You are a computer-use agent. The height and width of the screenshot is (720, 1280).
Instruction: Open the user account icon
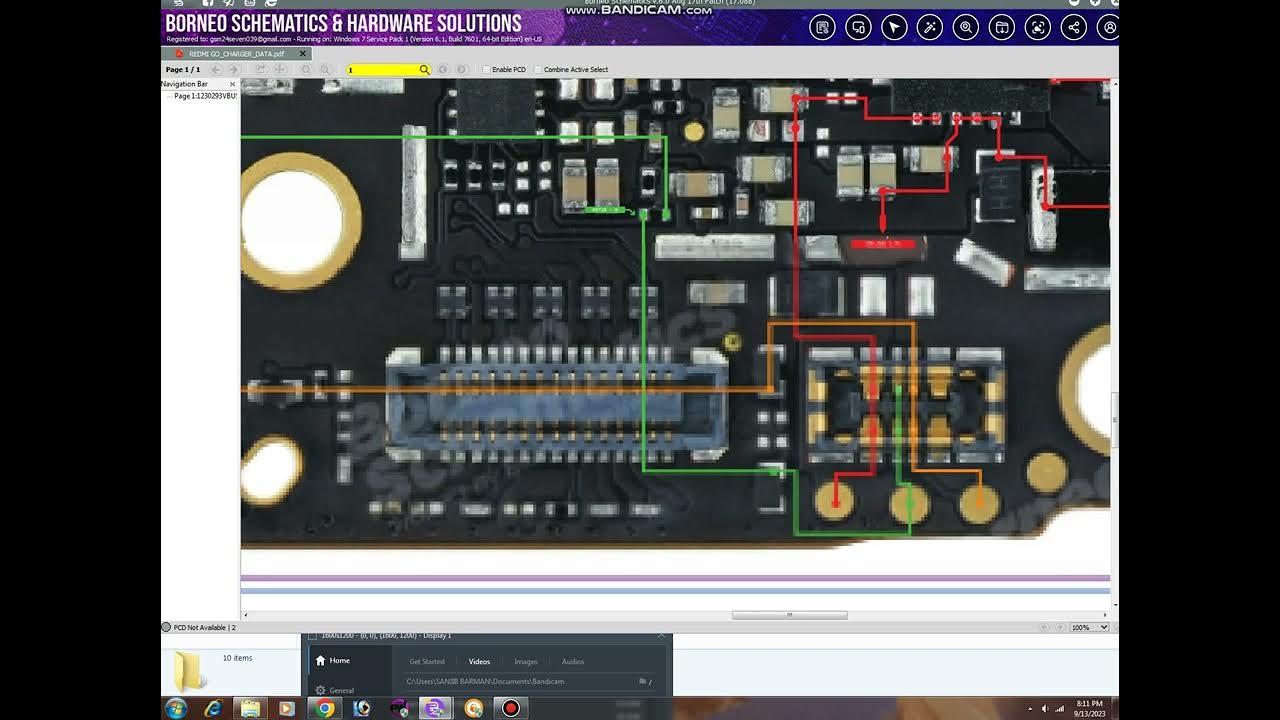point(1108,27)
